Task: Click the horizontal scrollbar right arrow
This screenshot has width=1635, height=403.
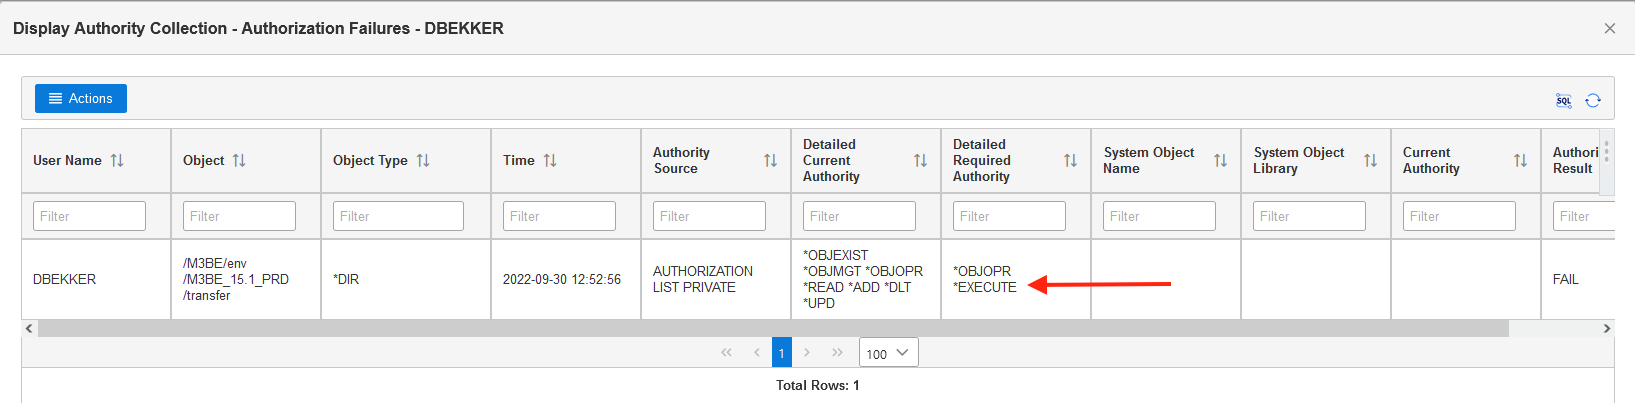Action: point(1606,328)
